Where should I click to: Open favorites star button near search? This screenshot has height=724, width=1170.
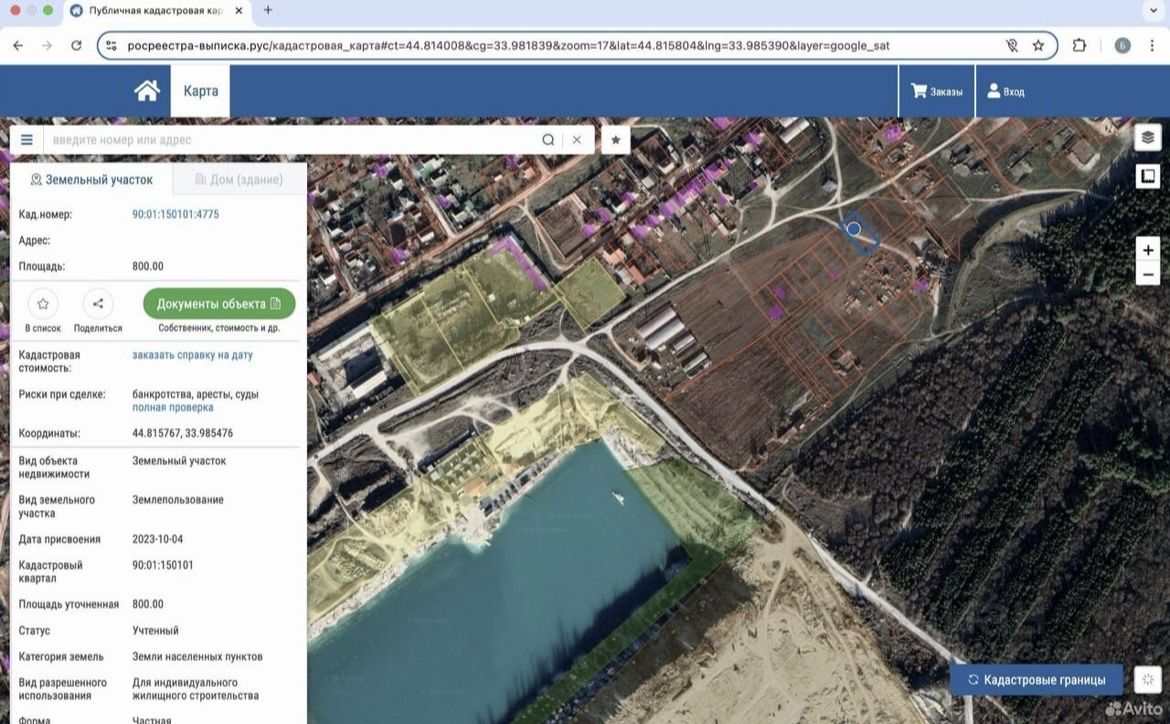tap(616, 140)
